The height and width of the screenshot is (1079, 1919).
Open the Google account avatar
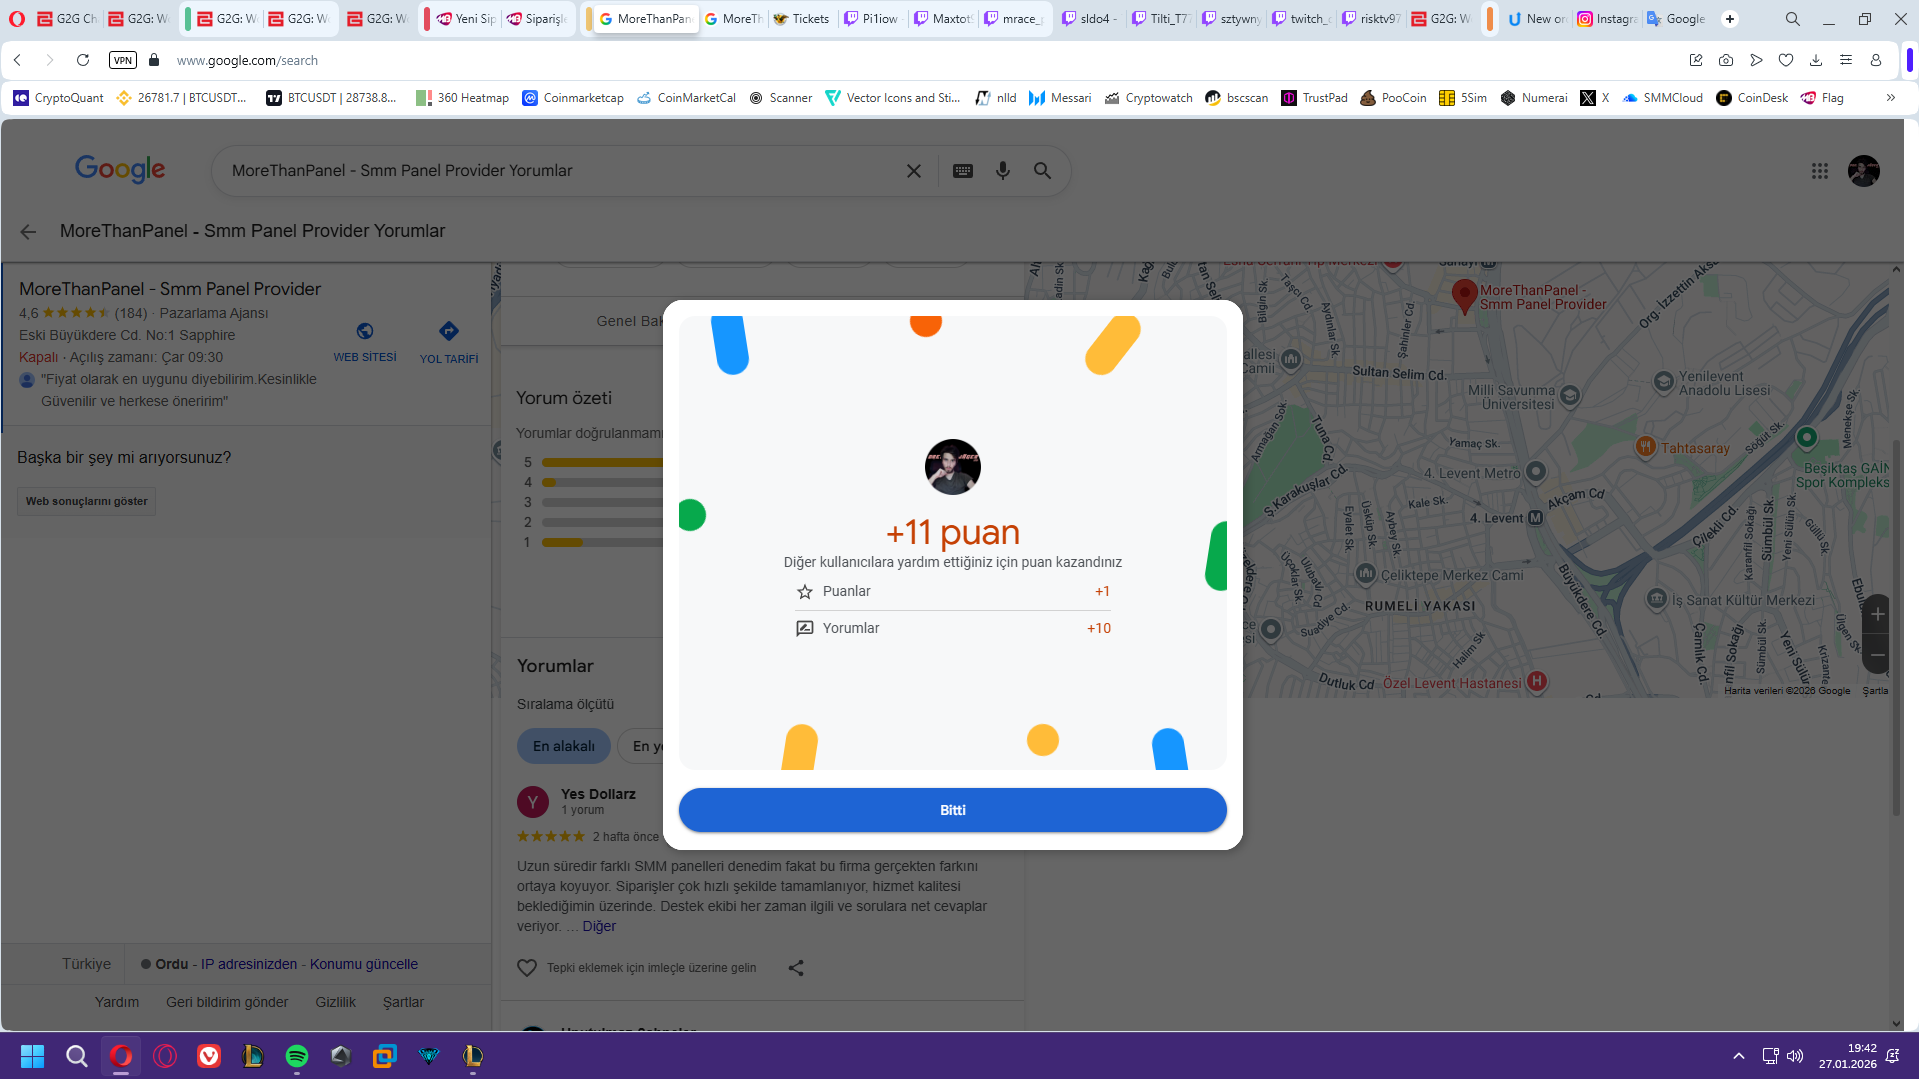click(1864, 171)
